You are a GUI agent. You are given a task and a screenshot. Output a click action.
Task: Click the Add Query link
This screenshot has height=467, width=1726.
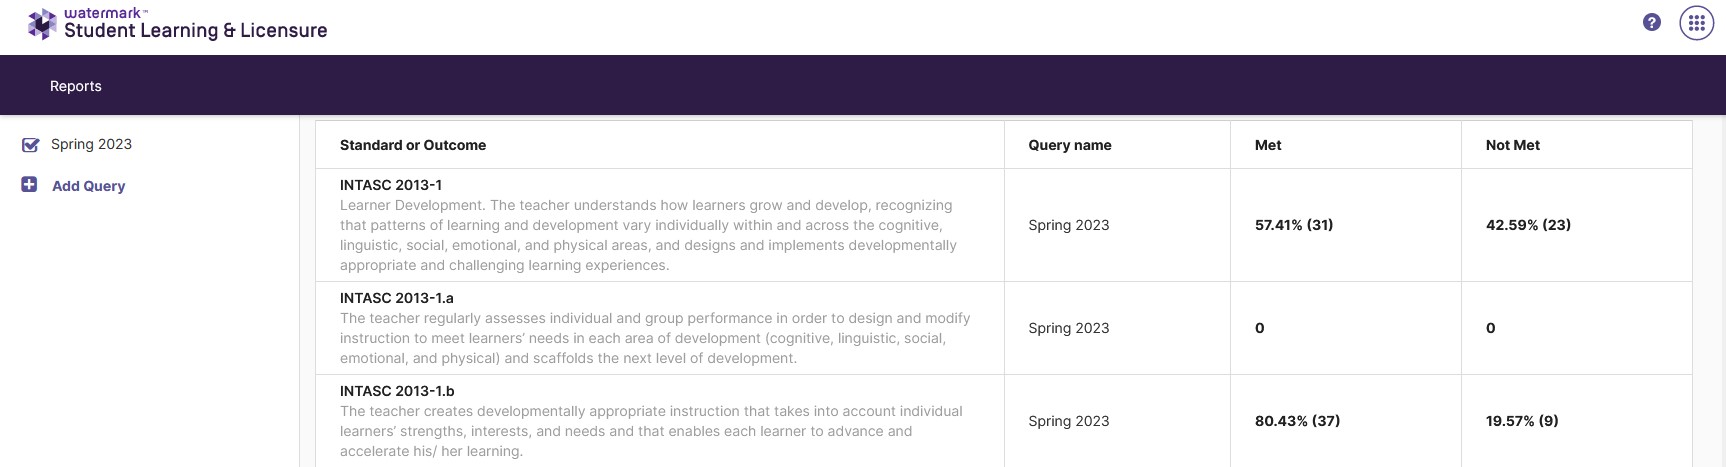click(89, 186)
